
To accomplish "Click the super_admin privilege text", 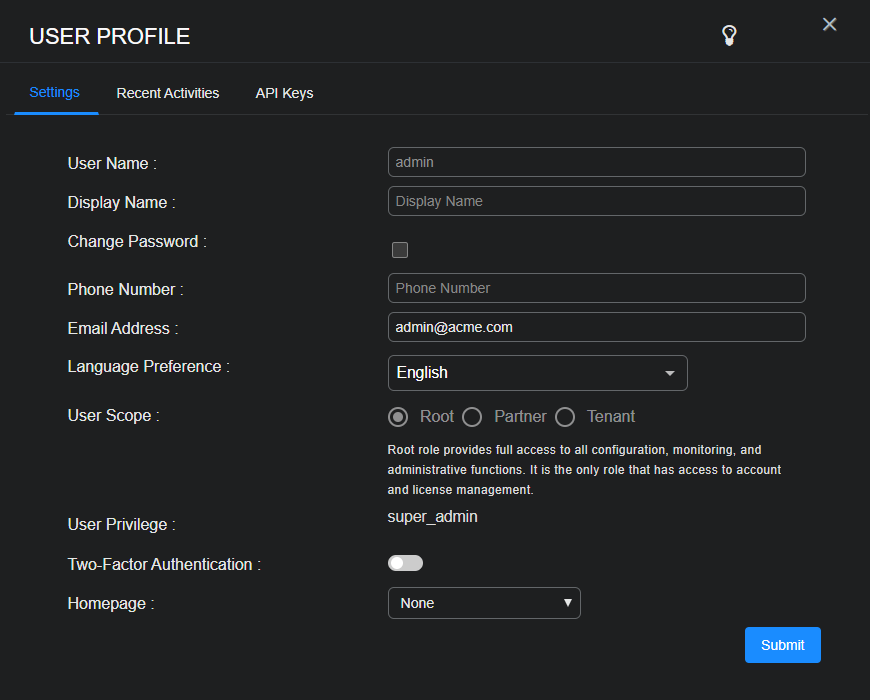I will click(432, 517).
